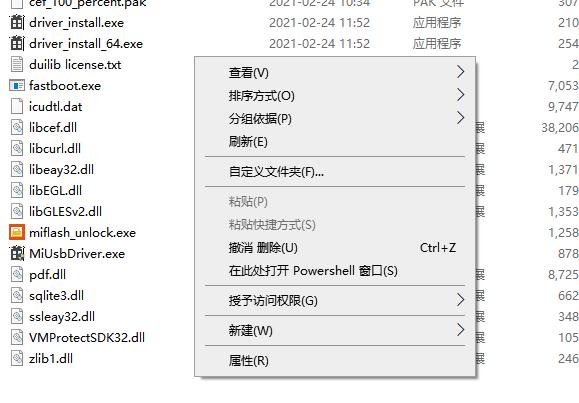Click the duilib license.txt document icon
579x403 pixels.
(x=17, y=65)
